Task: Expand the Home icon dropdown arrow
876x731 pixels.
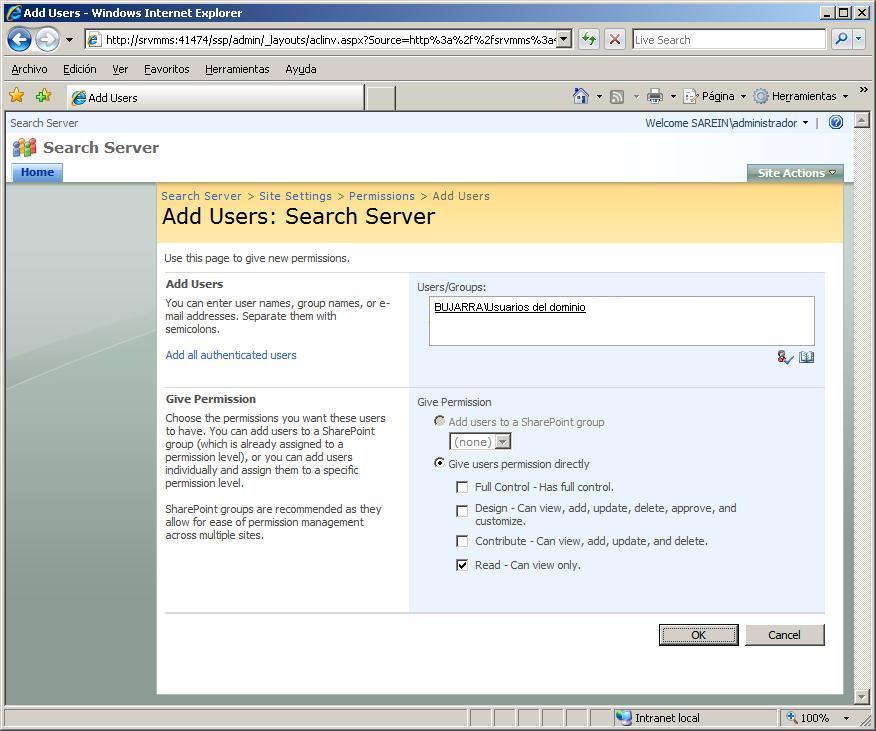Action: coord(599,97)
